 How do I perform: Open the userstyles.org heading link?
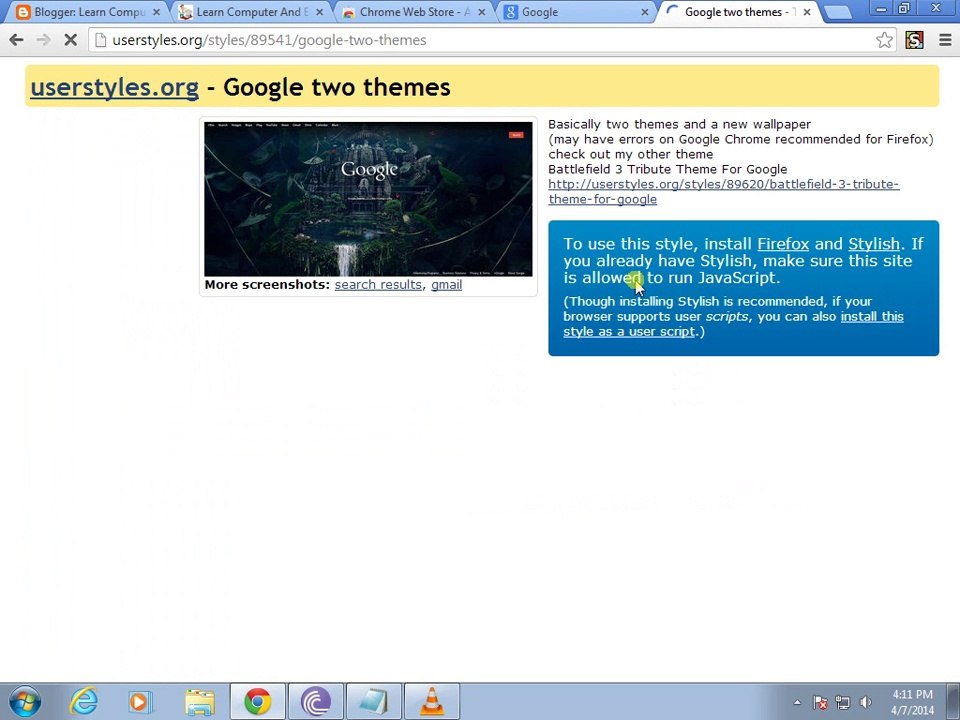114,87
